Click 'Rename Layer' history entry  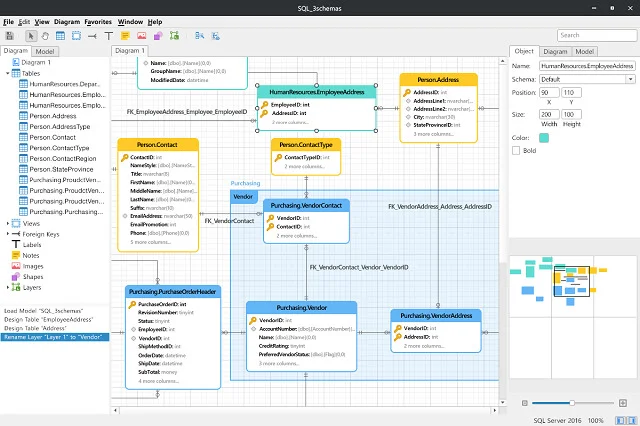[x=55, y=337]
